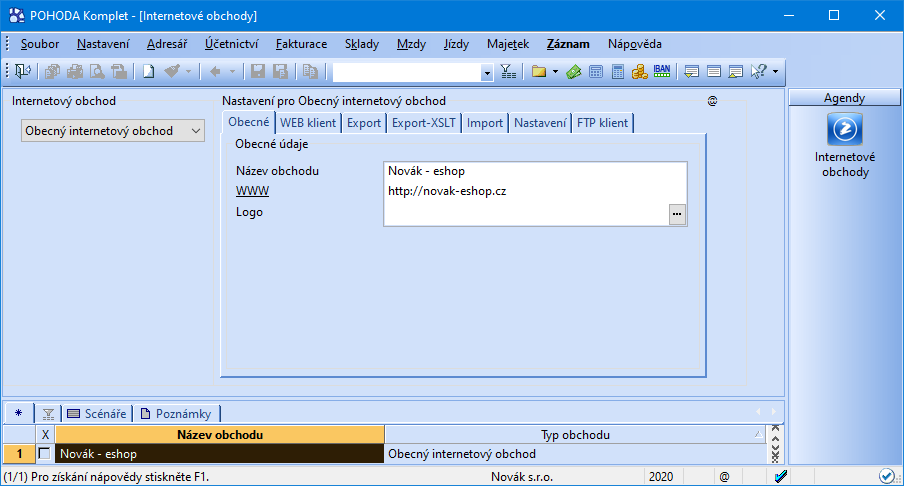Switch to the FTP klient tab
The image size is (904, 486).
602,123
